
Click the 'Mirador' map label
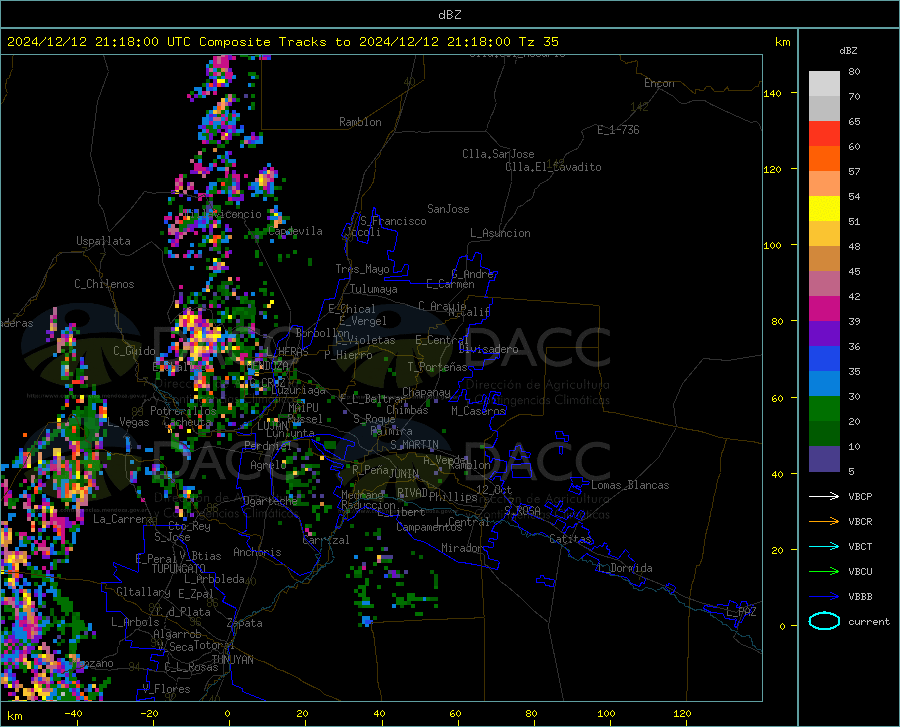pyautogui.click(x=462, y=549)
